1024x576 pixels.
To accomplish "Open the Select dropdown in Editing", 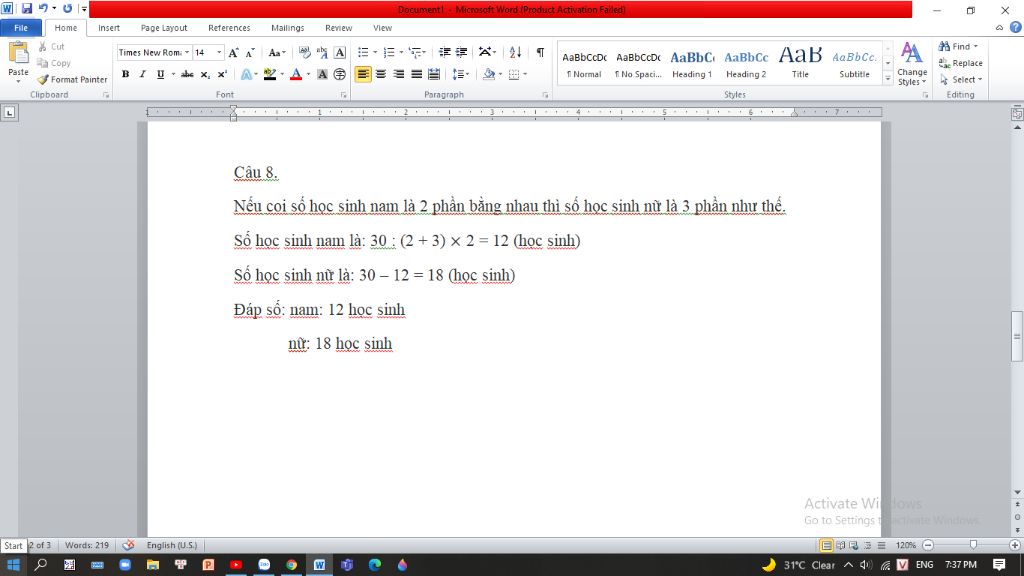I will 961,79.
